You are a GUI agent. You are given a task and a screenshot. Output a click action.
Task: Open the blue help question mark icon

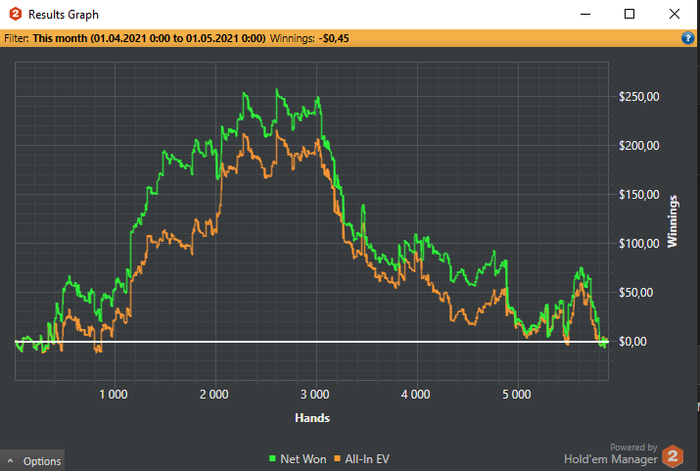pyautogui.click(x=688, y=38)
